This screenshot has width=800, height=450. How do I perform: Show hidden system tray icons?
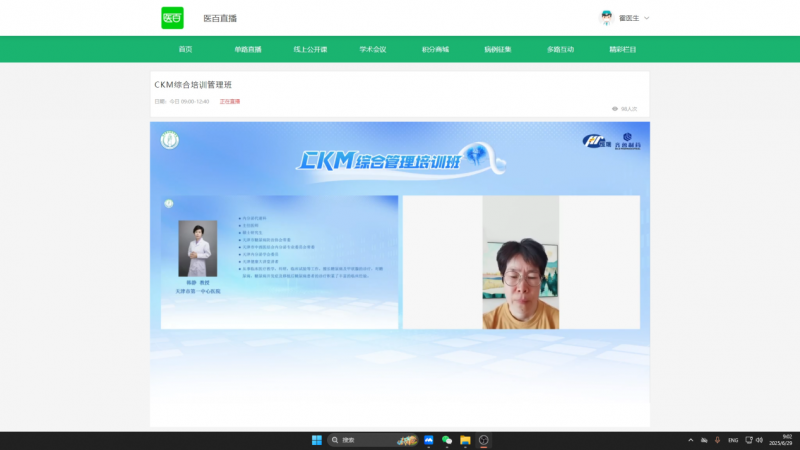coord(690,440)
